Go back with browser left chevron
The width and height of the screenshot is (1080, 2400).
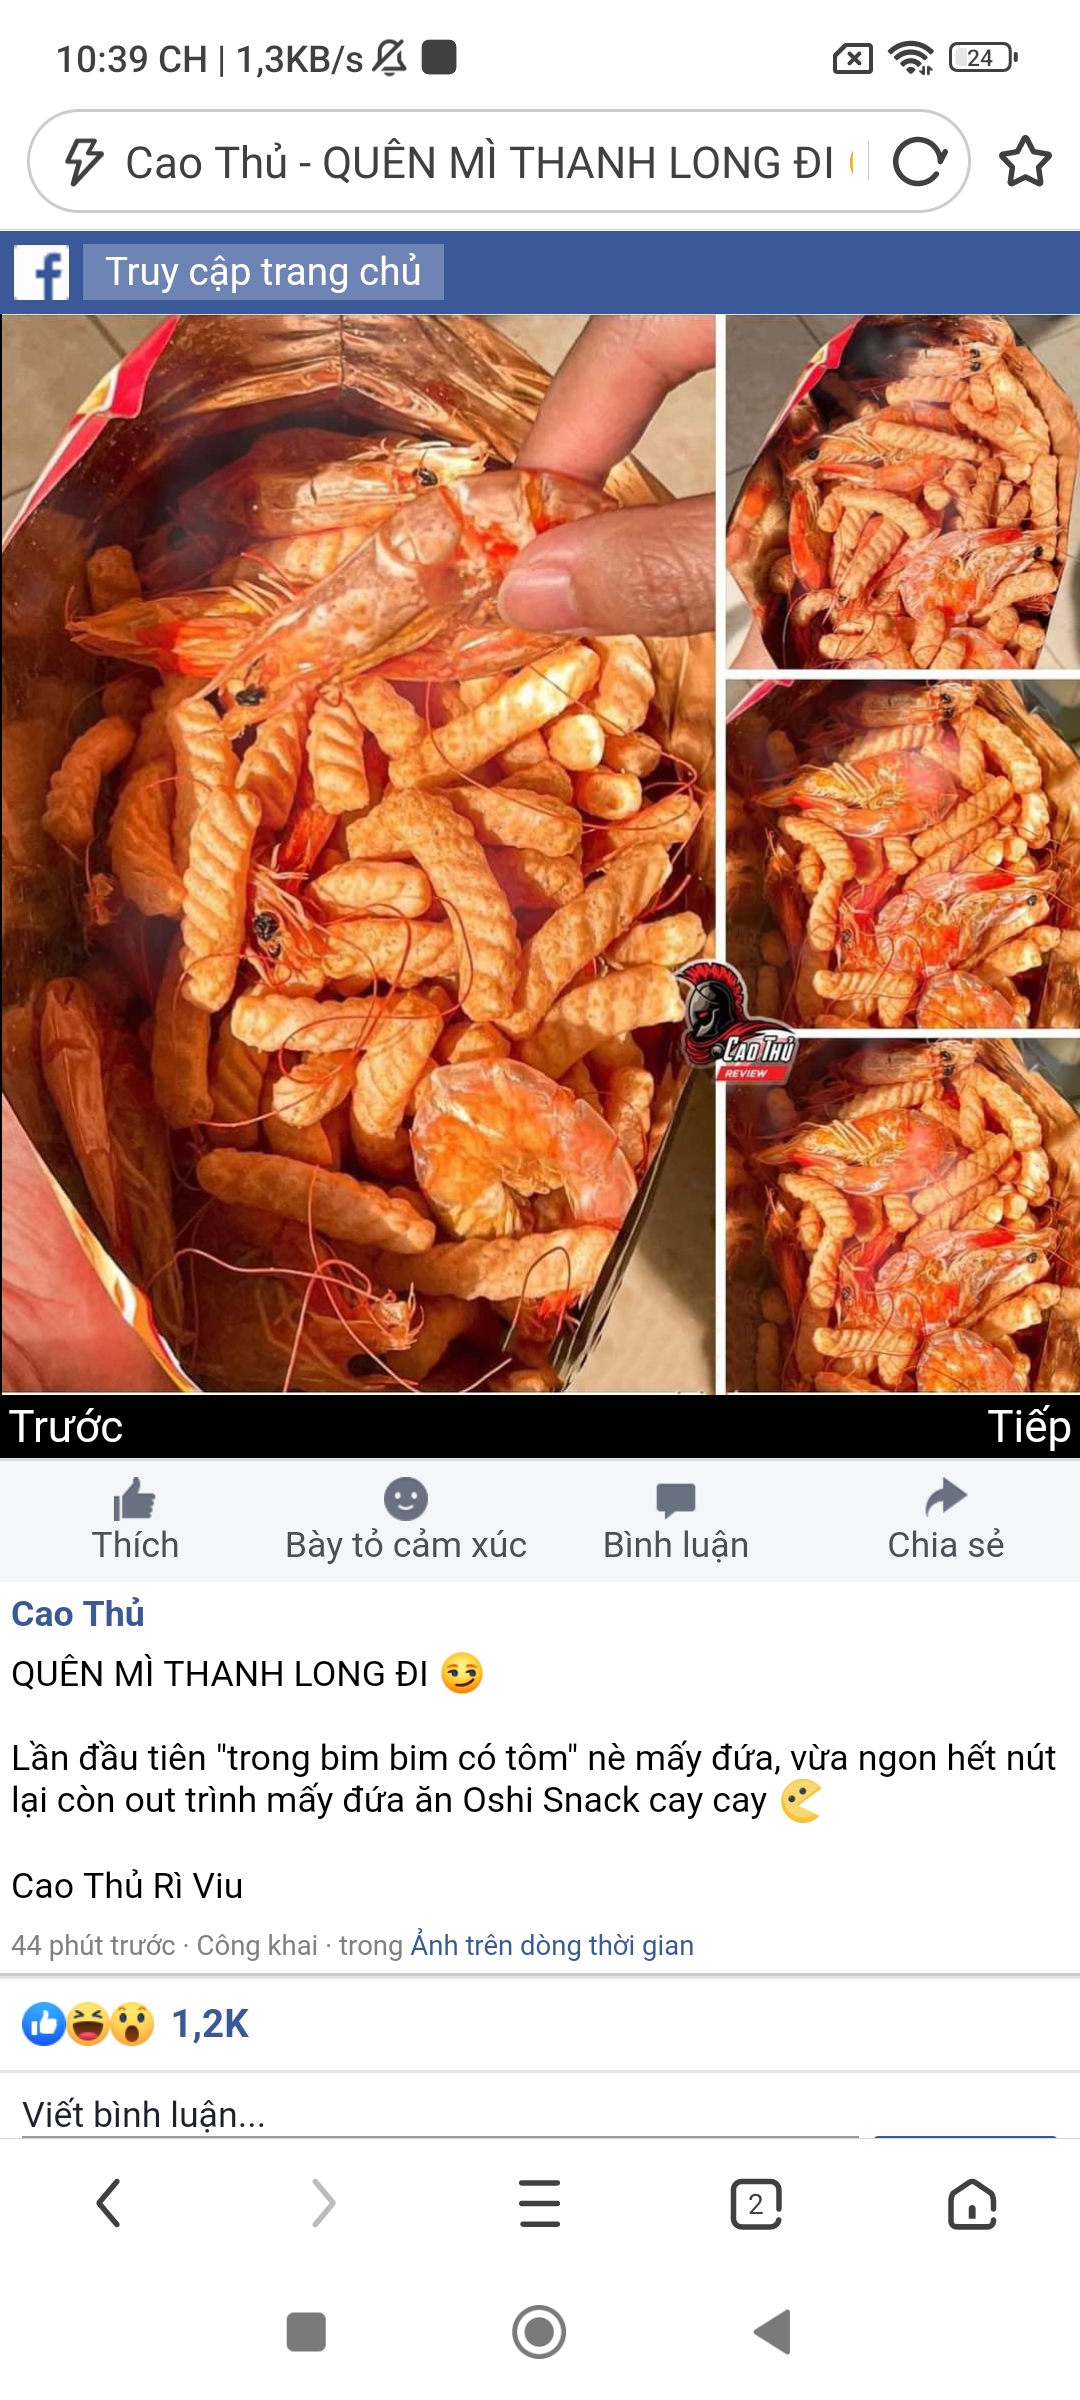tap(108, 2204)
